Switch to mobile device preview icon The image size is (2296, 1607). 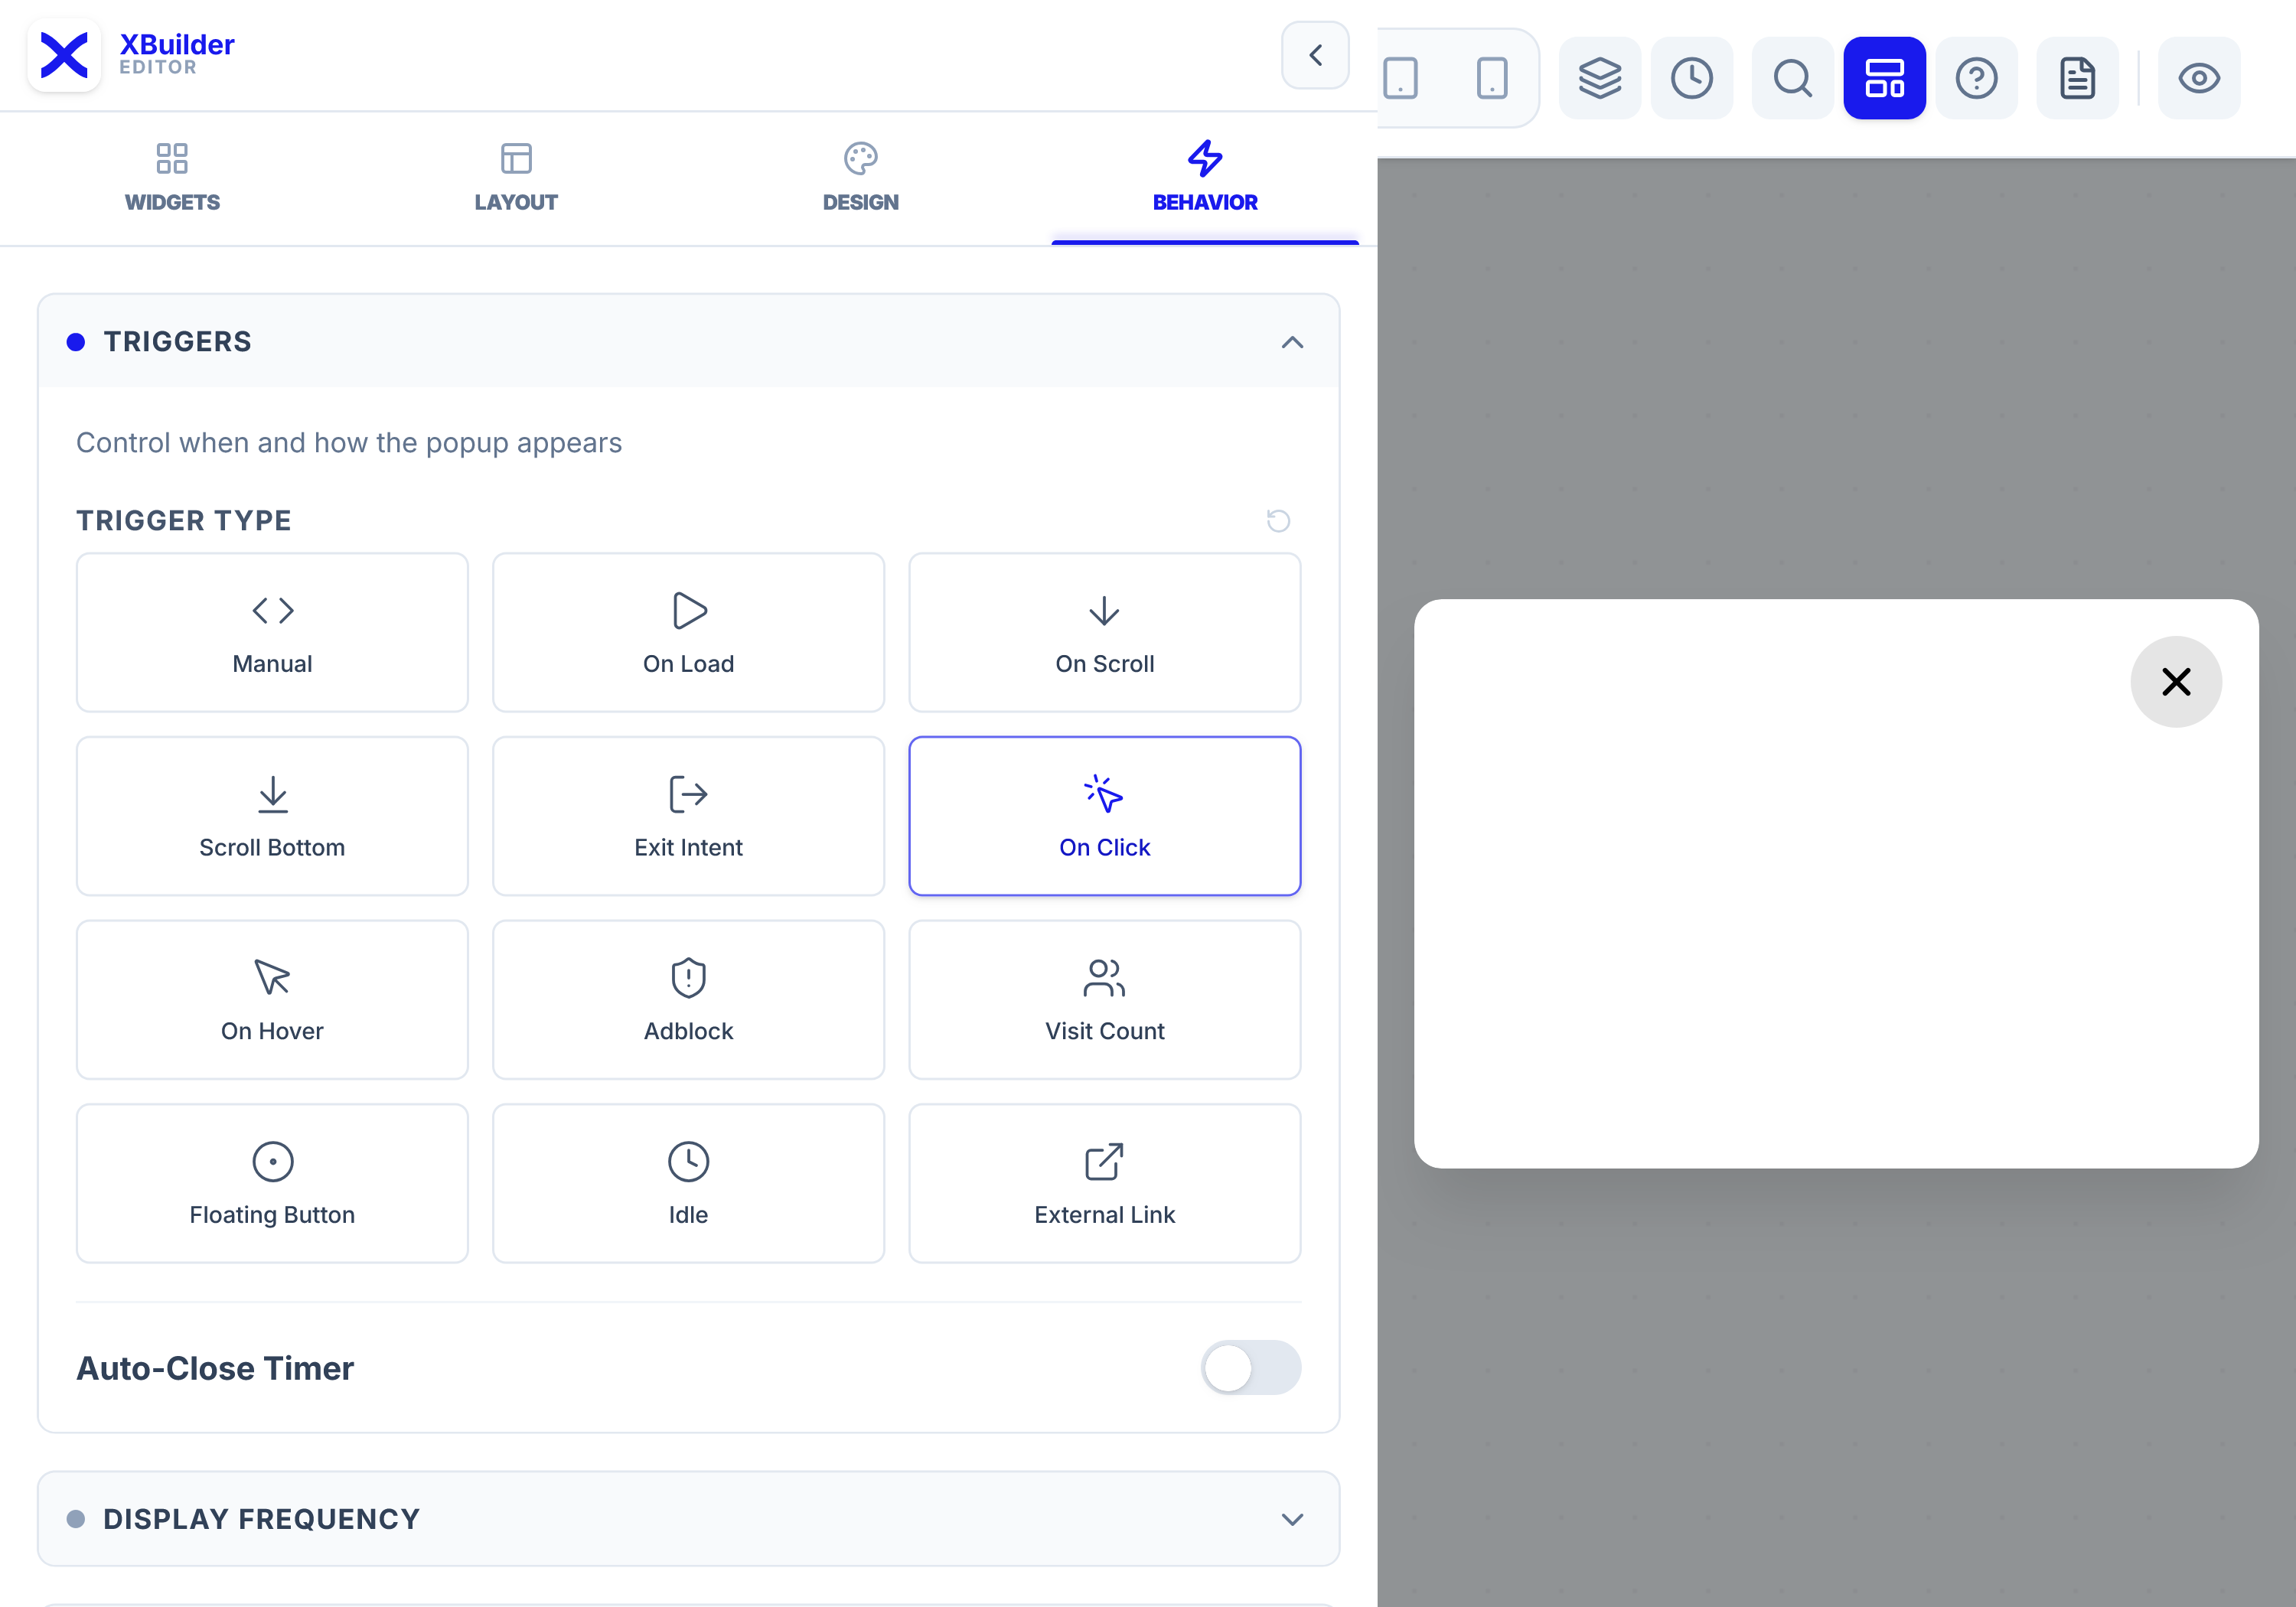pos(1491,78)
